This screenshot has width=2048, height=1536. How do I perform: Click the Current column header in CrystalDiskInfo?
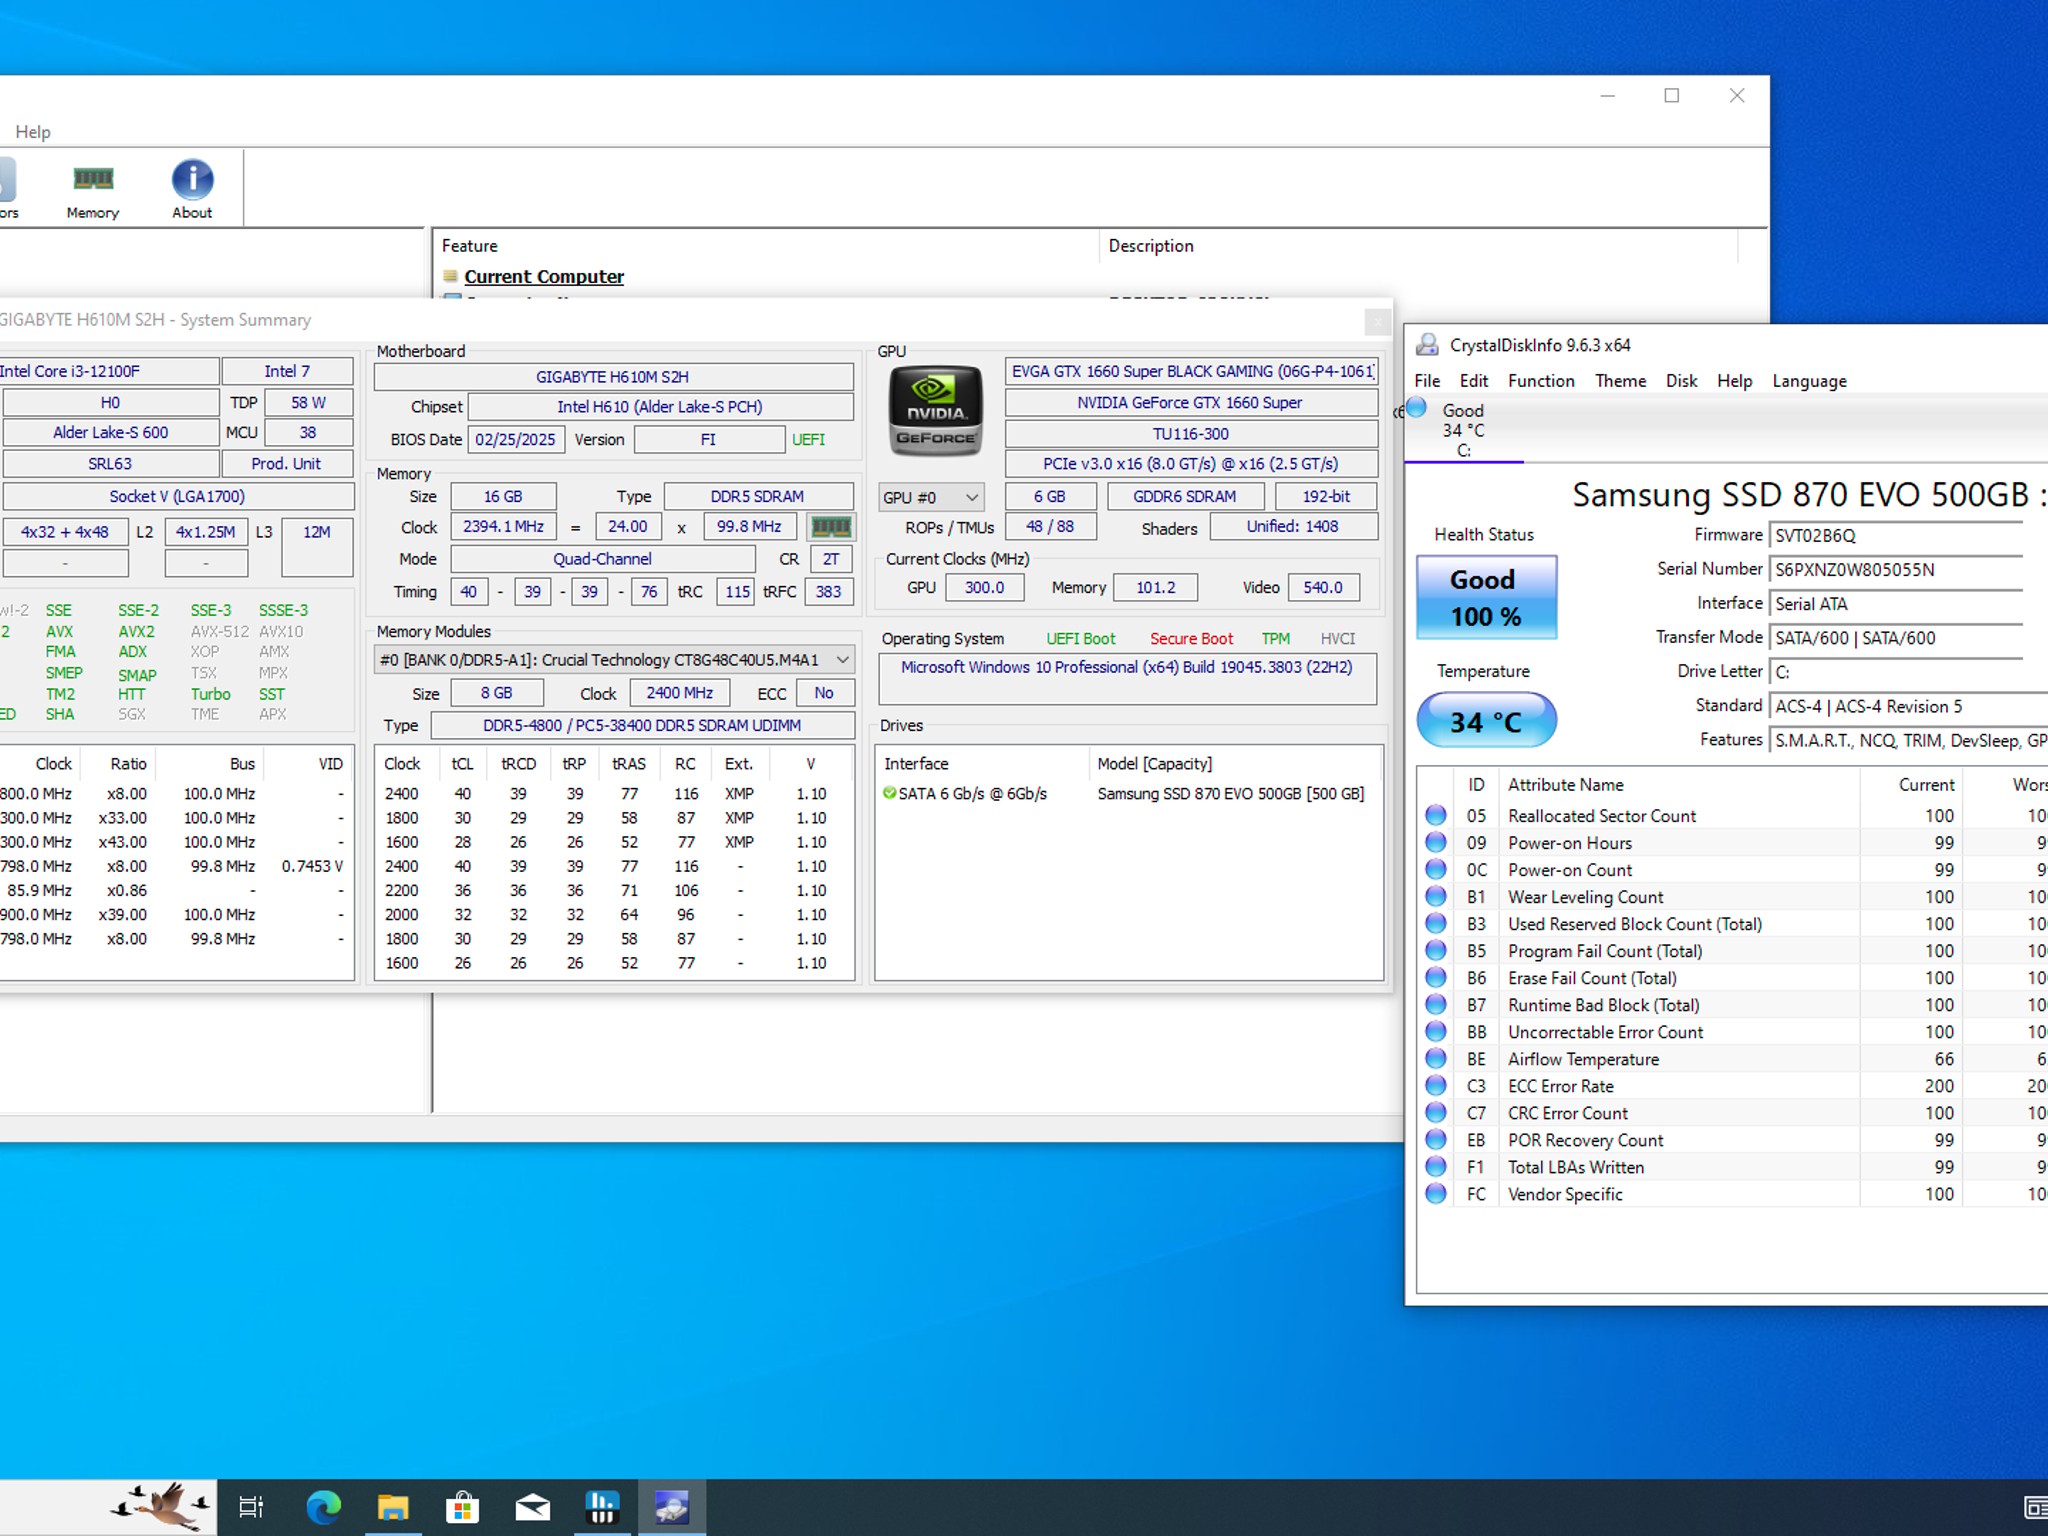click(x=1911, y=785)
